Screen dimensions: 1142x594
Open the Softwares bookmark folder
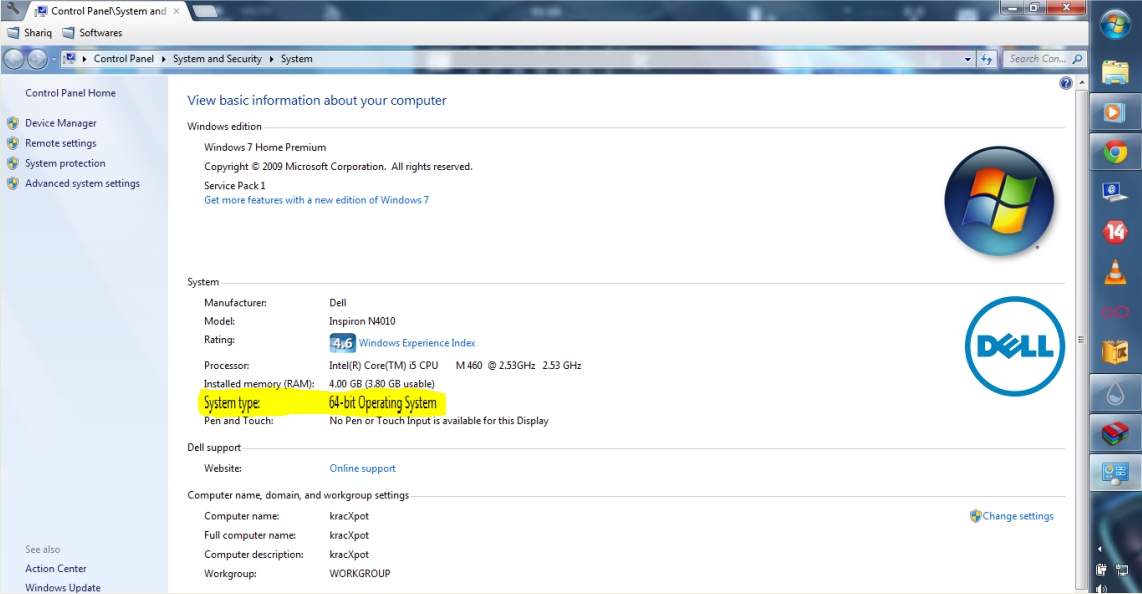click(x=92, y=33)
